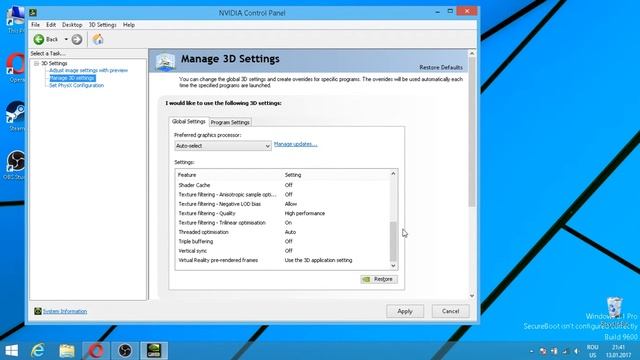Select Texture filtering Negative LOD bias row
The height and width of the screenshot is (360, 640).
point(282,204)
